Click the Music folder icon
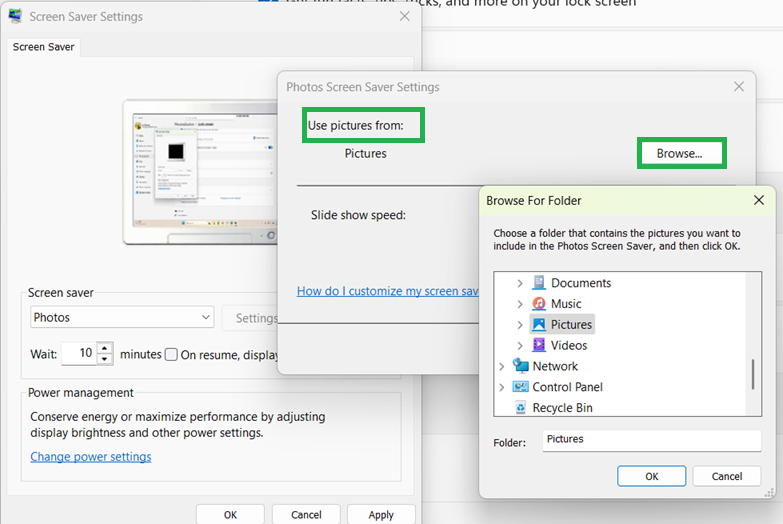 tap(539, 304)
